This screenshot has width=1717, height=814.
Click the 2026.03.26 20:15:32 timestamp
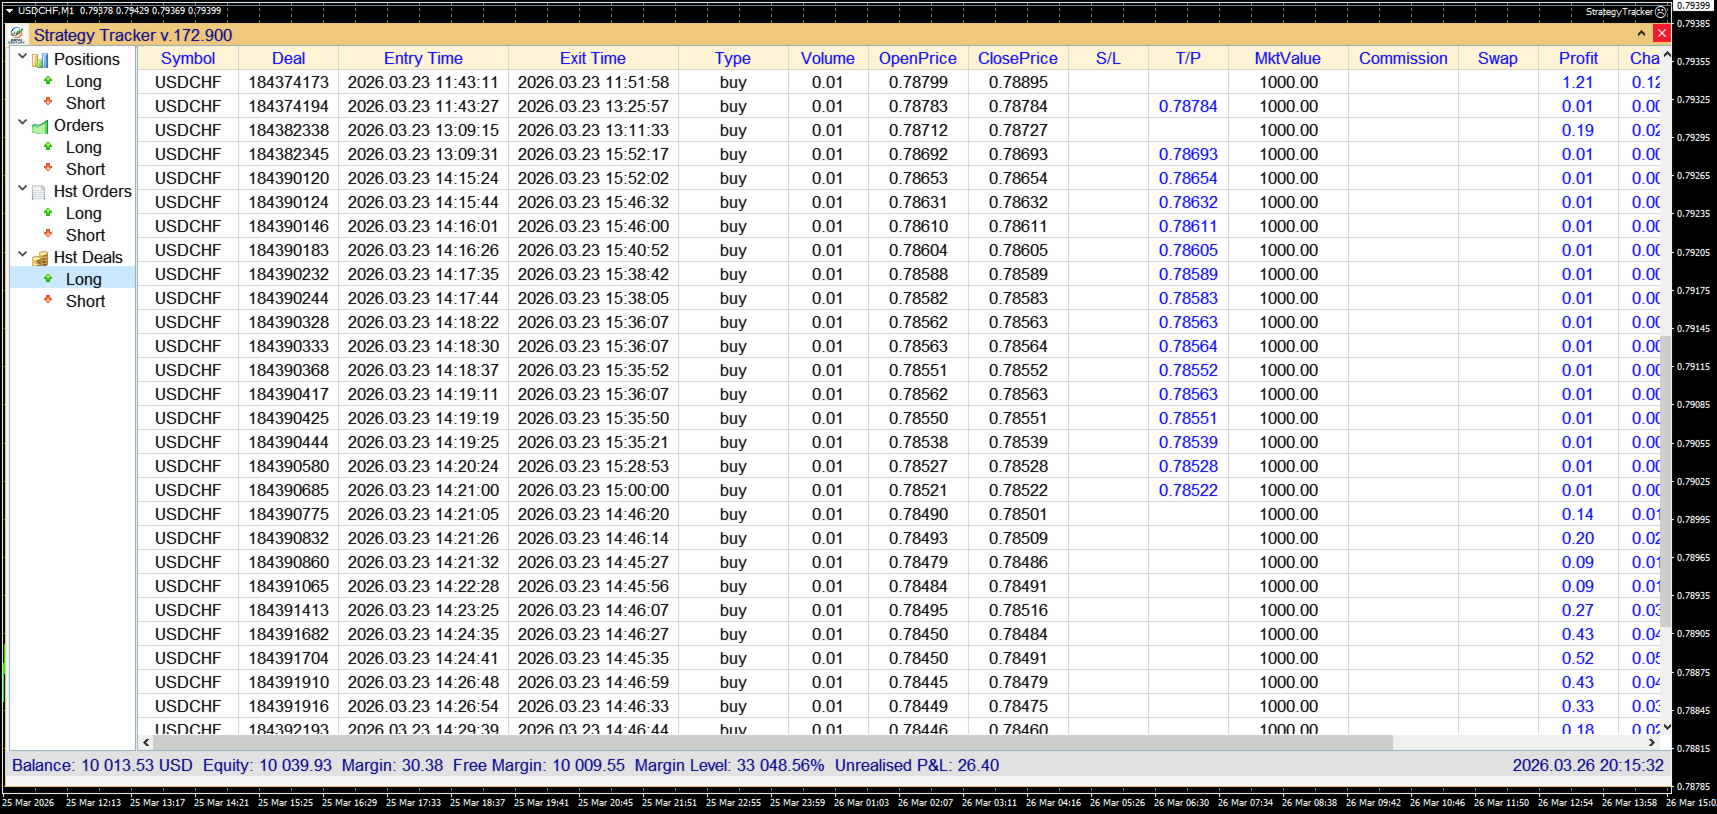coord(1588,765)
